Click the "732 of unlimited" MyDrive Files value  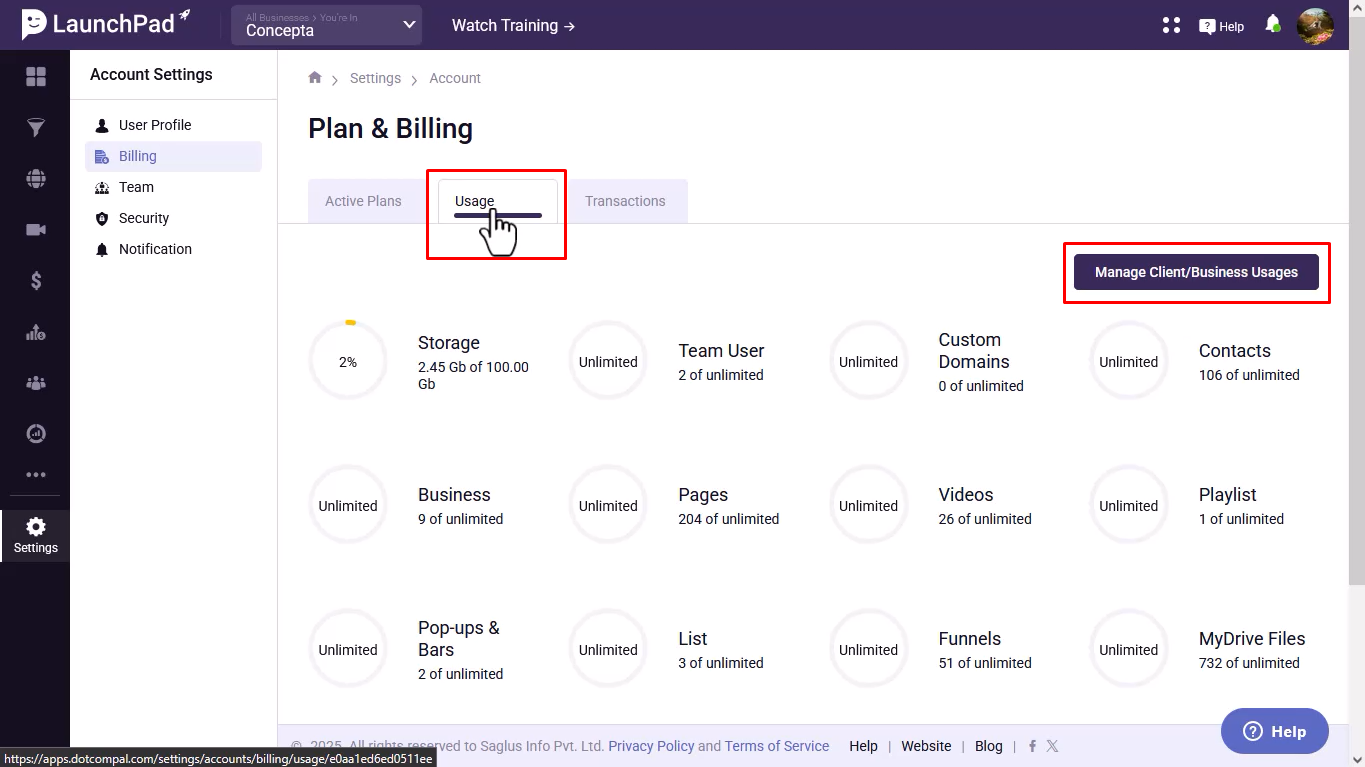(1249, 663)
